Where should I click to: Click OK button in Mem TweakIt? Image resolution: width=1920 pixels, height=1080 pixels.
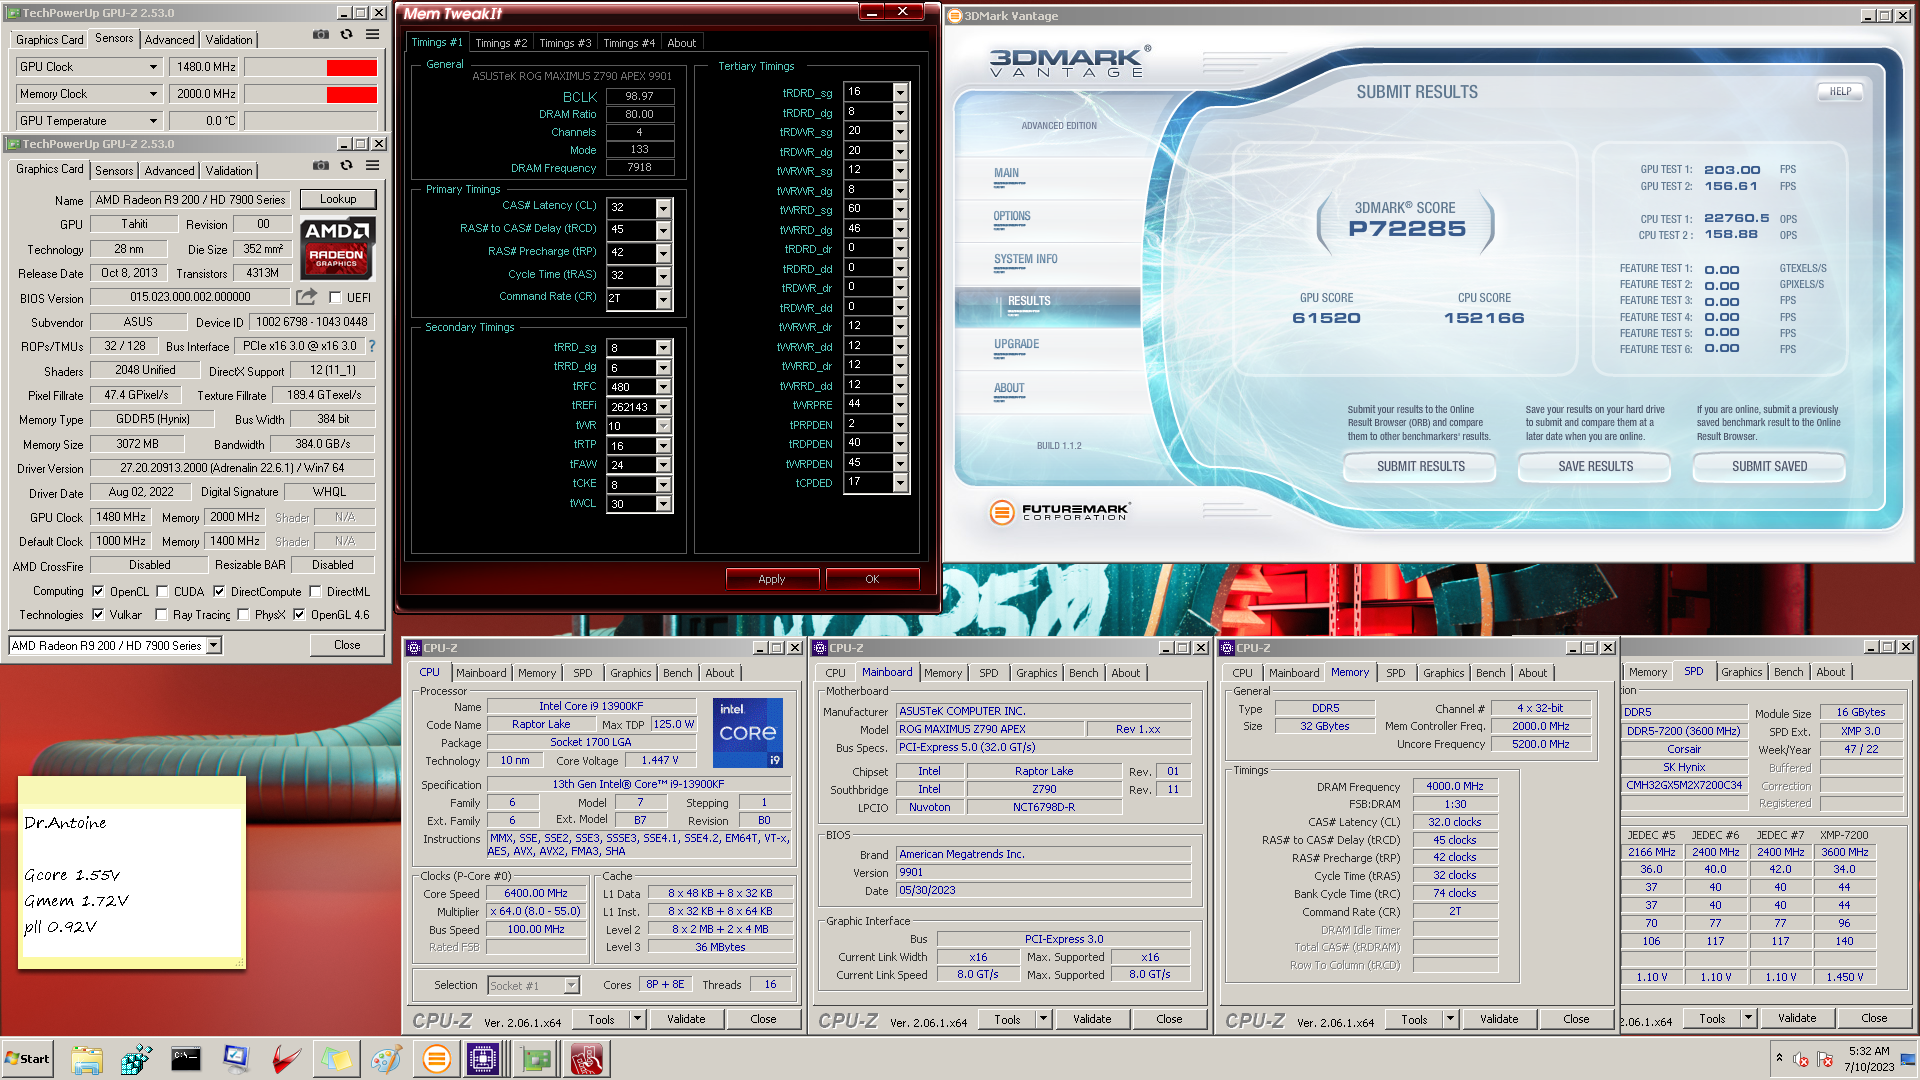click(x=872, y=579)
